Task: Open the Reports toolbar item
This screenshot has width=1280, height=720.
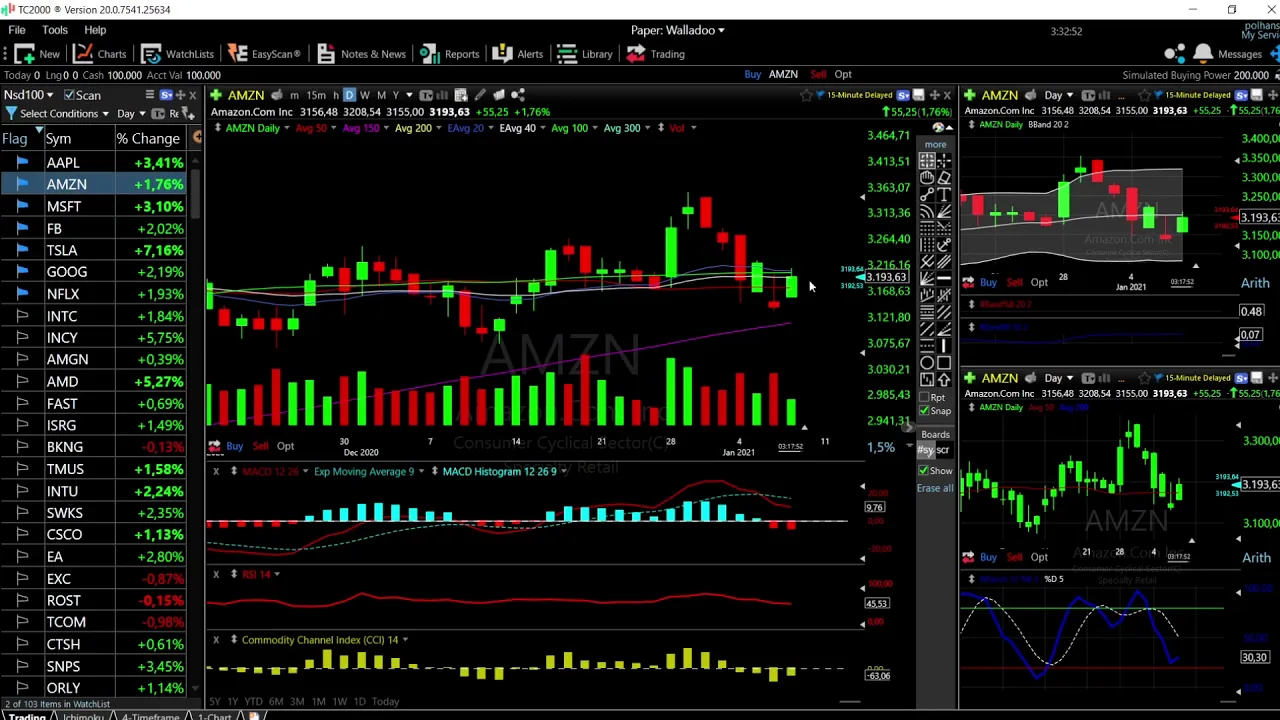Action: pos(450,54)
